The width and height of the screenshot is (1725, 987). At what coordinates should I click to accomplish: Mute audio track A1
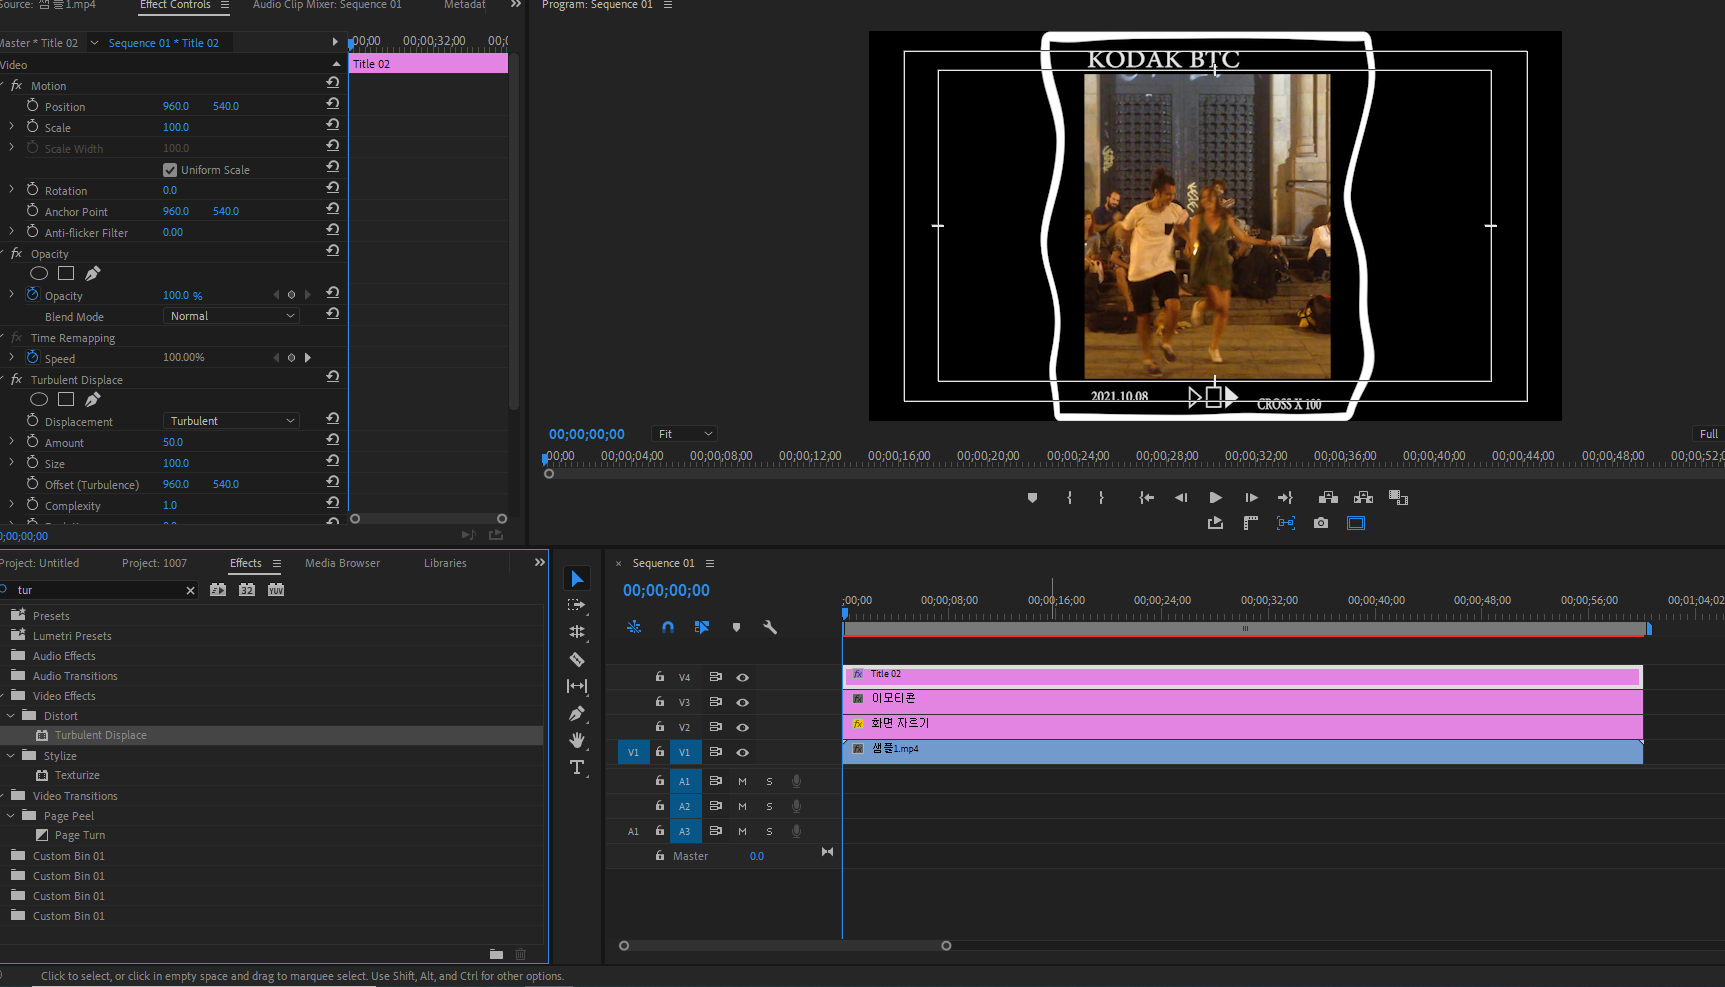(742, 781)
